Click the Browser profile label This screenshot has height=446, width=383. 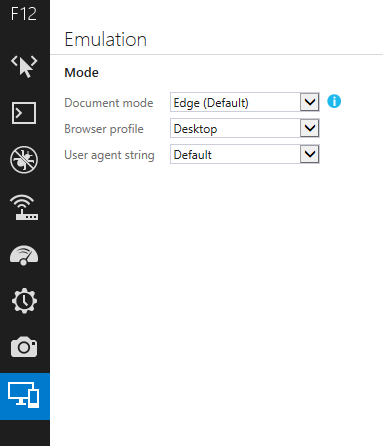104,129
